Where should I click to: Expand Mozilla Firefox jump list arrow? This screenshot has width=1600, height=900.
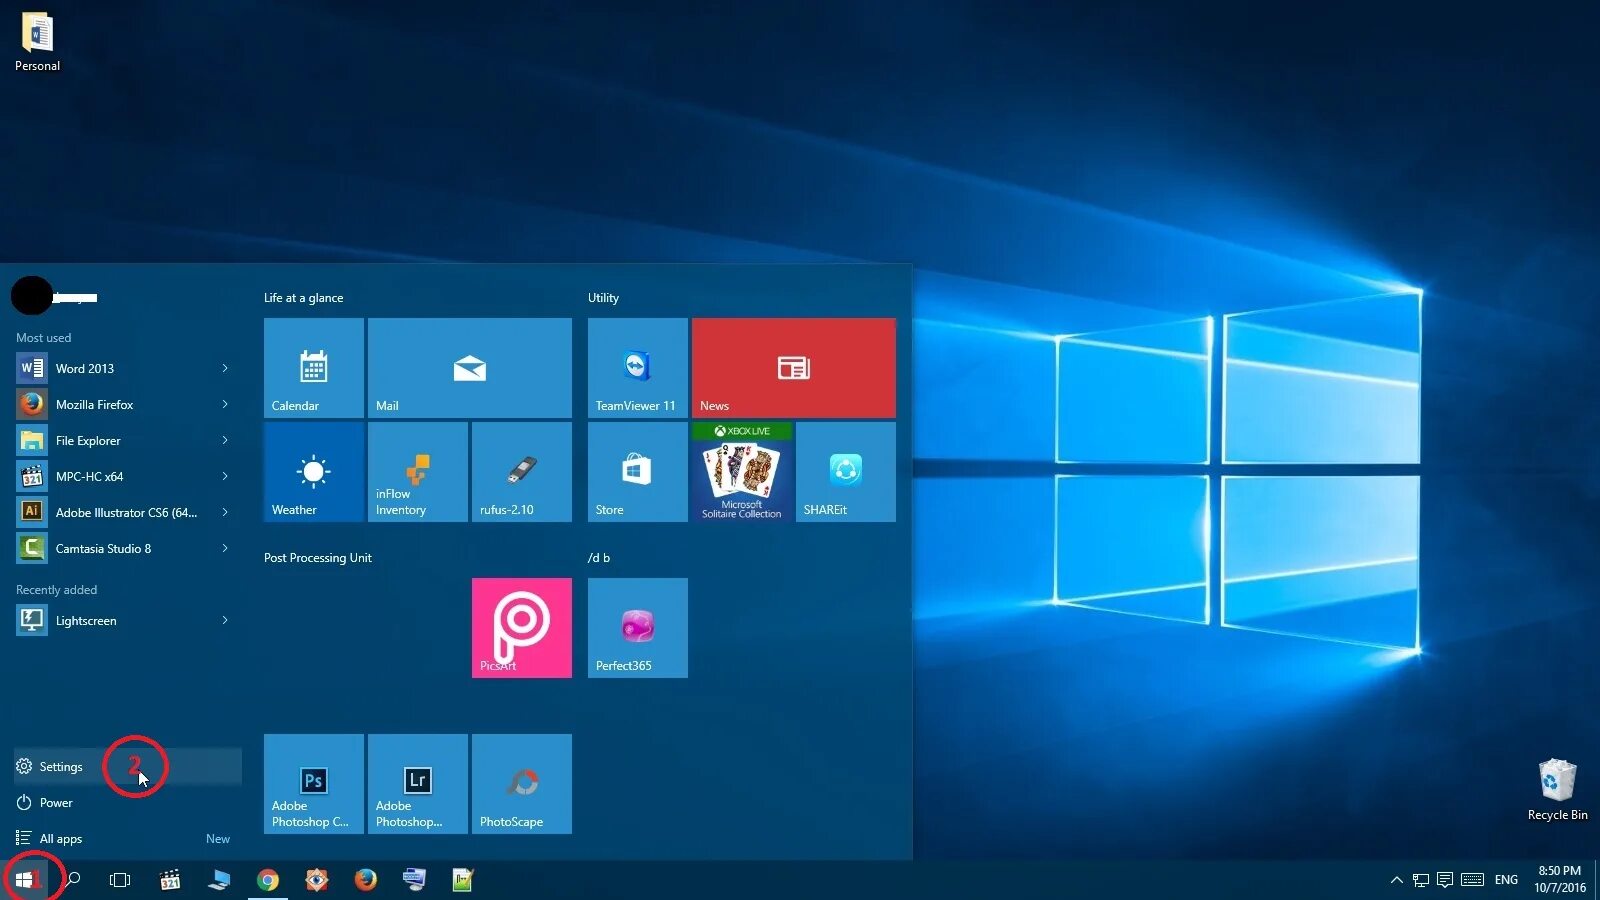[x=225, y=405]
